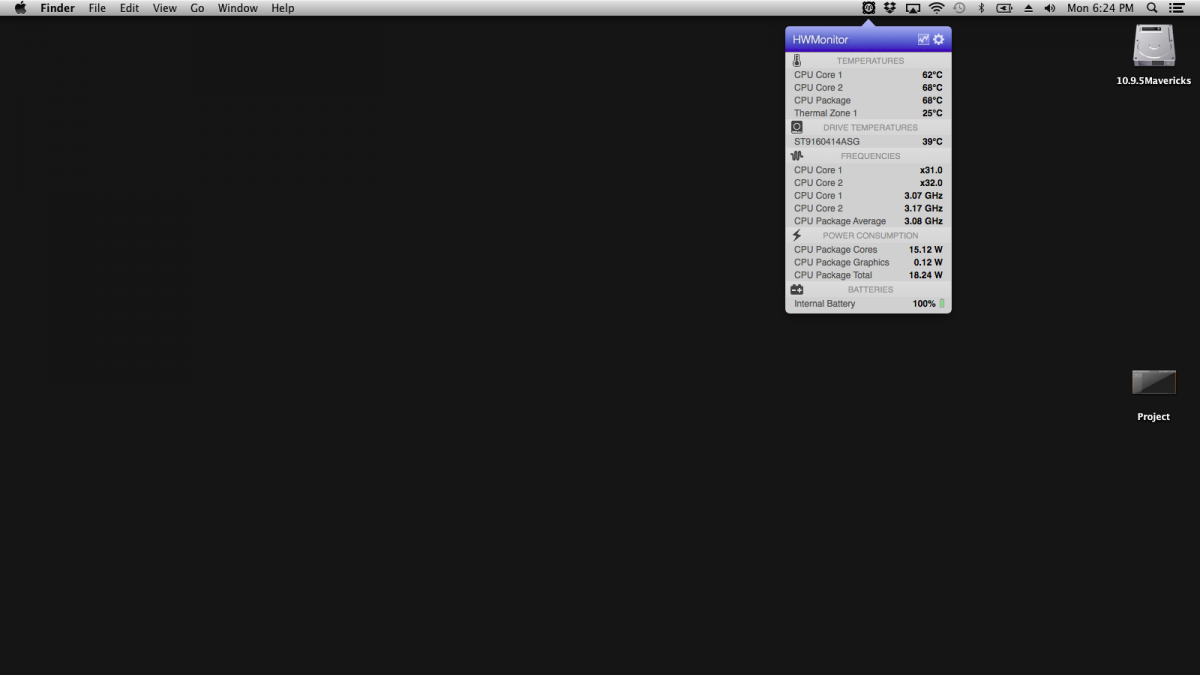Click the menu bar clock Mon 6:24 PM
Viewport: 1200px width, 675px height.
click(x=1100, y=8)
